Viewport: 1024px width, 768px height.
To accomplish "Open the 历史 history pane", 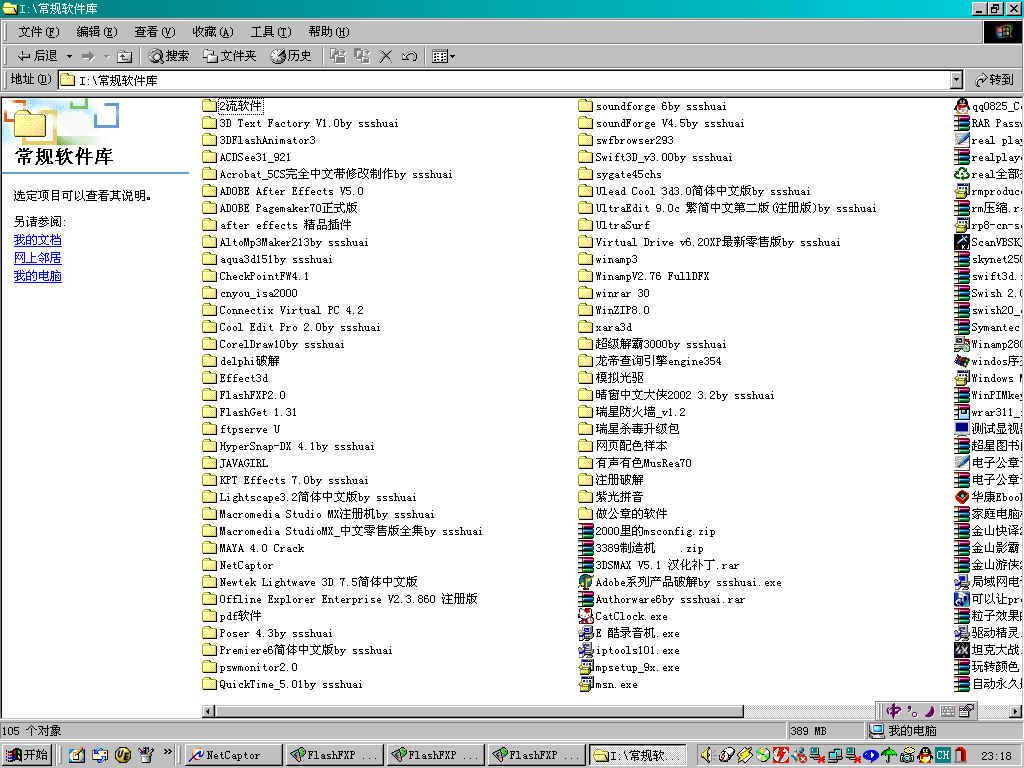I will pyautogui.click(x=291, y=56).
